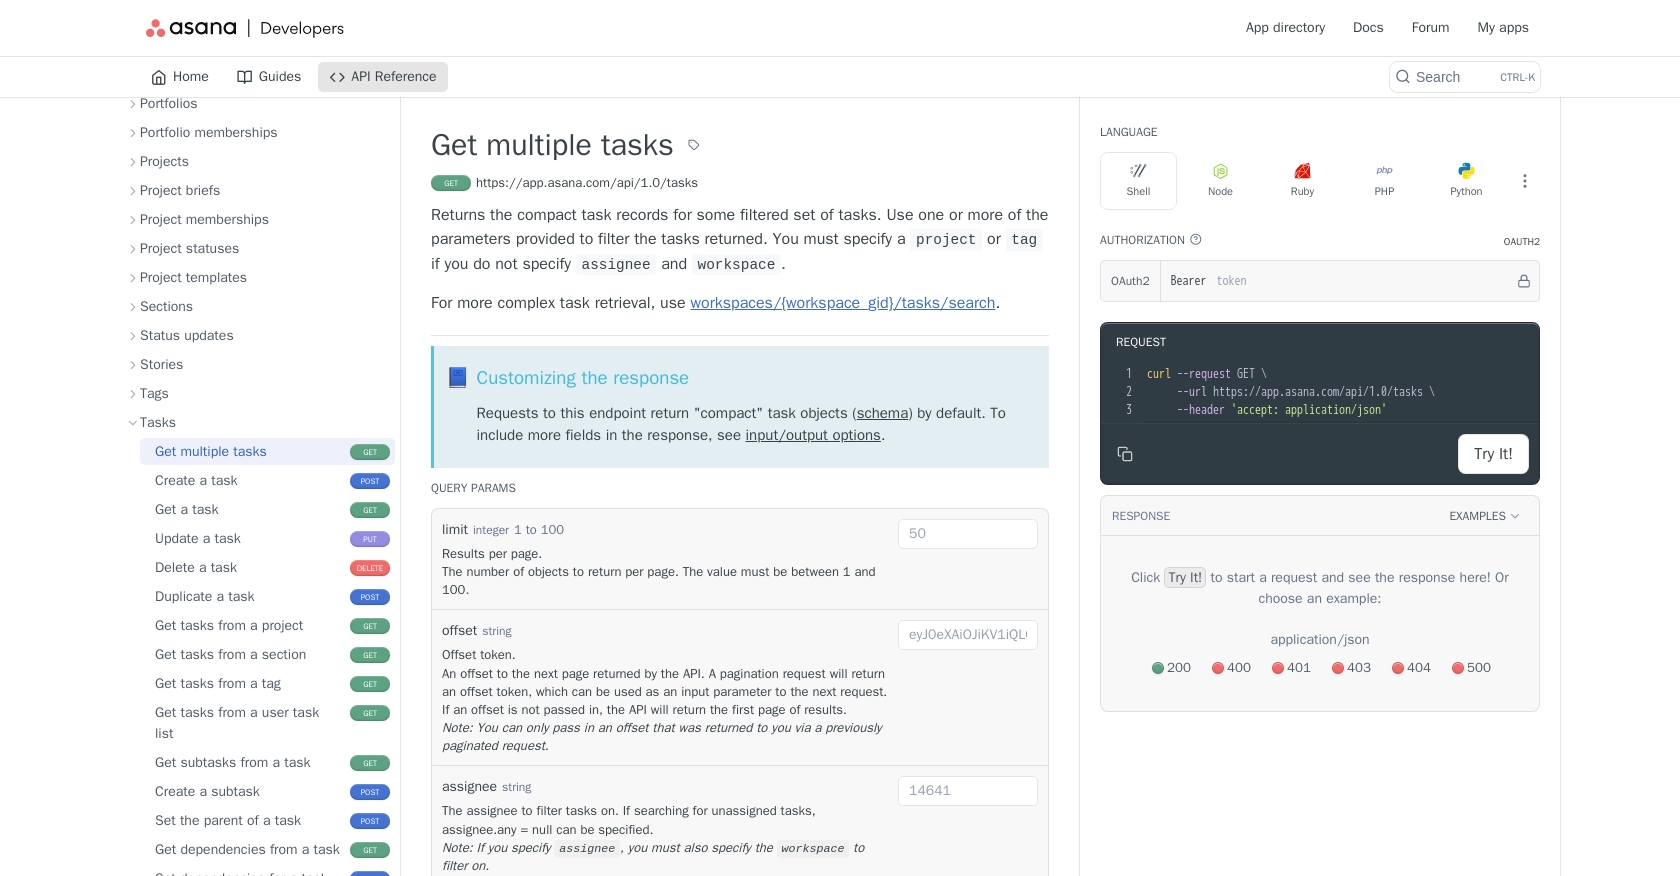Viewport: 1680px width, 876px height.
Task: Select the Node language icon
Action: pos(1220,171)
